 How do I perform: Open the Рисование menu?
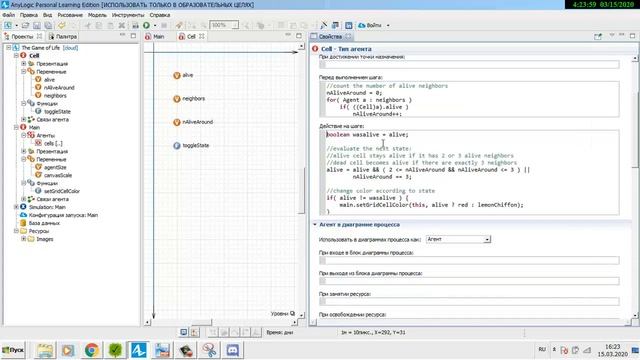pyautogui.click(x=70, y=15)
